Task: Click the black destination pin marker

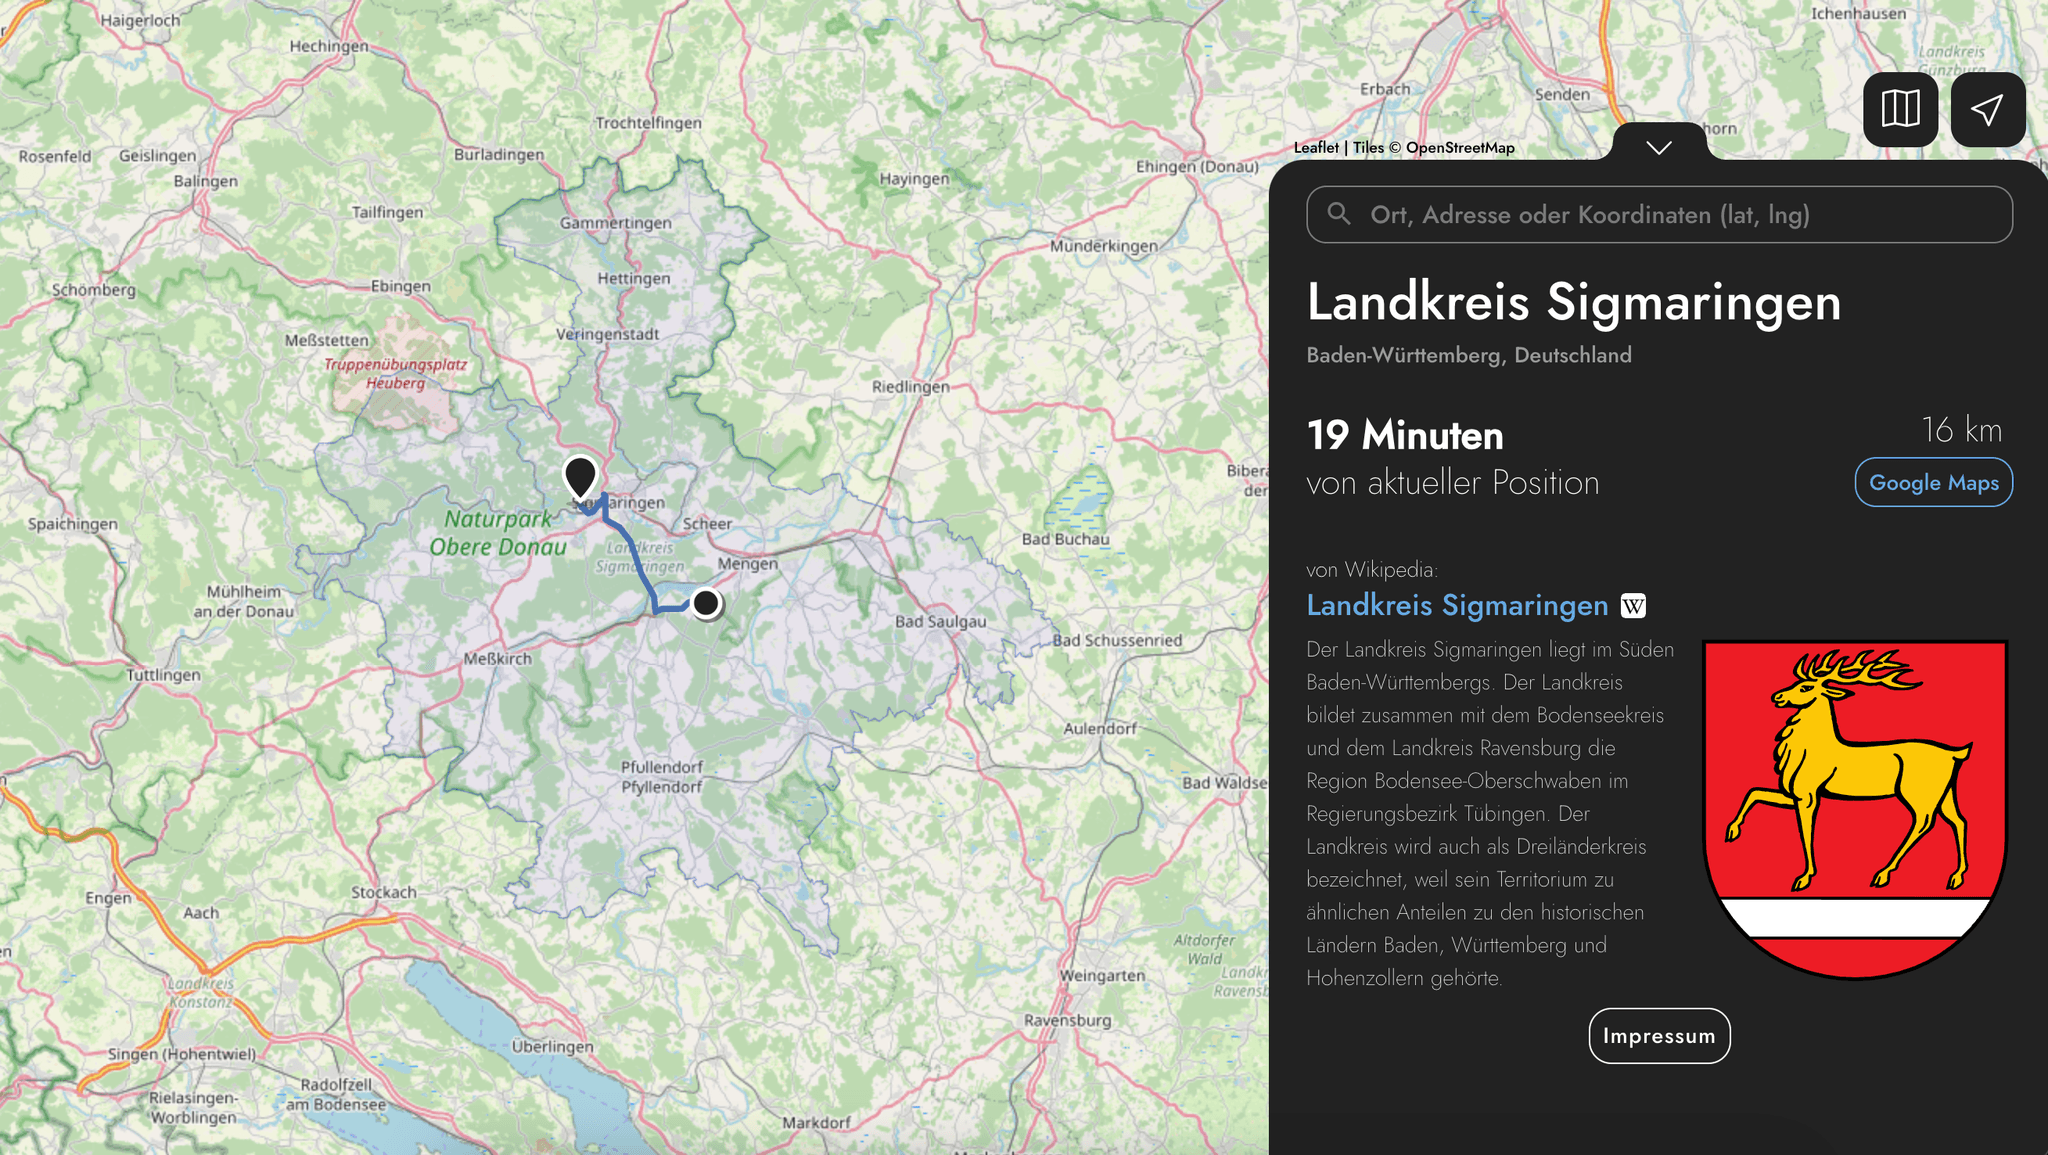Action: [x=580, y=475]
